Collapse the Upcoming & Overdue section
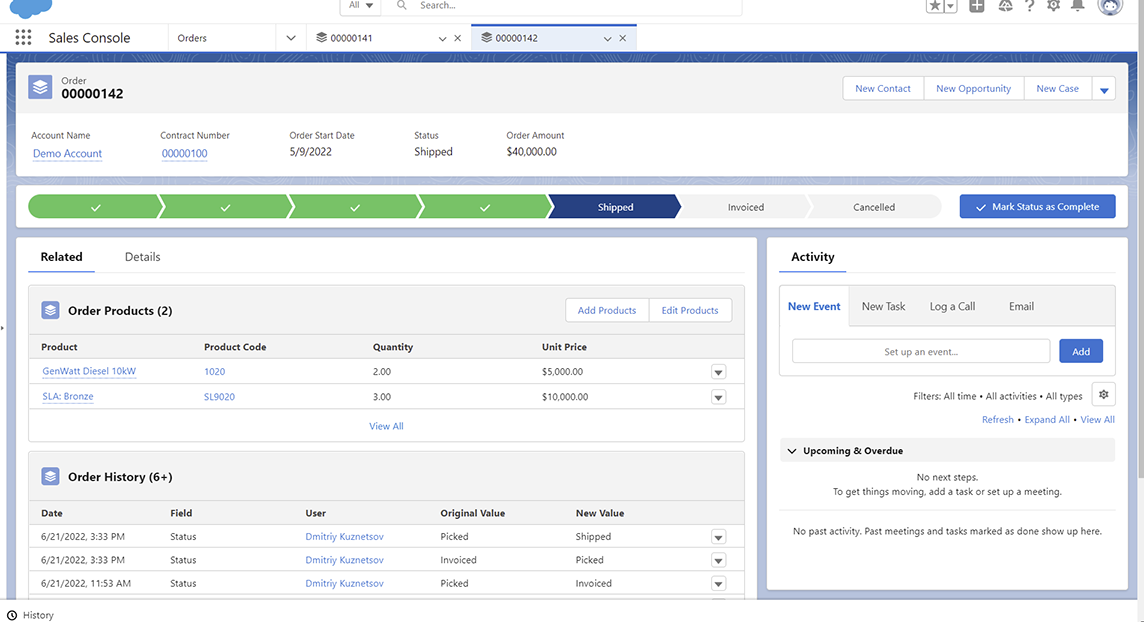1144x622 pixels. [792, 451]
